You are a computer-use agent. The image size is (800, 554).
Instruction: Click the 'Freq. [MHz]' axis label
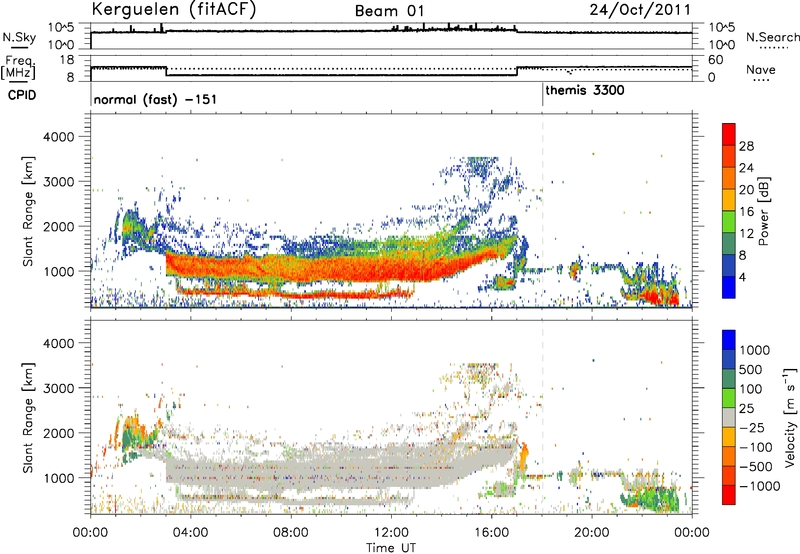coord(19,68)
